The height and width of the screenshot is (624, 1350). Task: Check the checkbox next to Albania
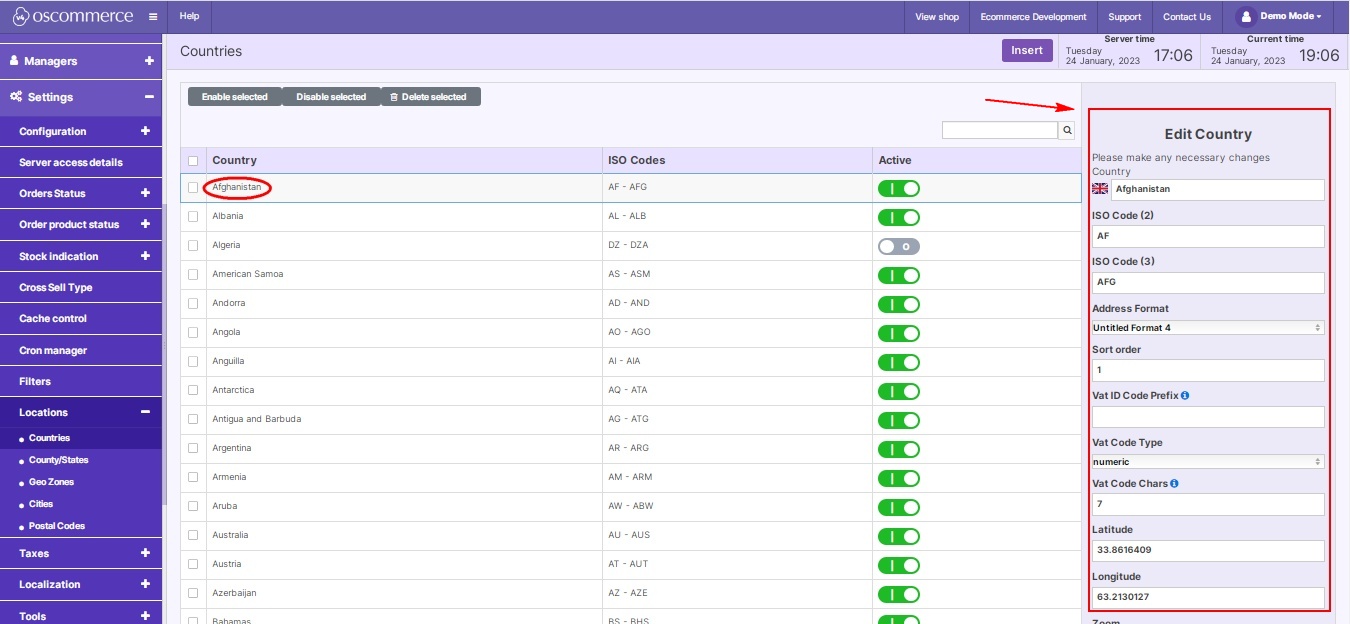[193, 216]
